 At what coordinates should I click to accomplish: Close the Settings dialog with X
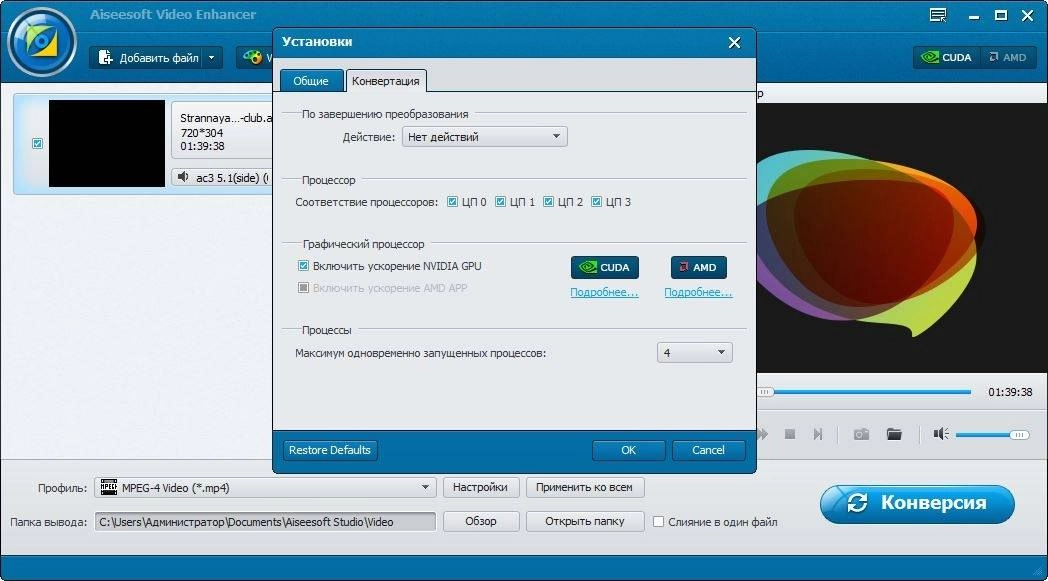click(x=734, y=43)
